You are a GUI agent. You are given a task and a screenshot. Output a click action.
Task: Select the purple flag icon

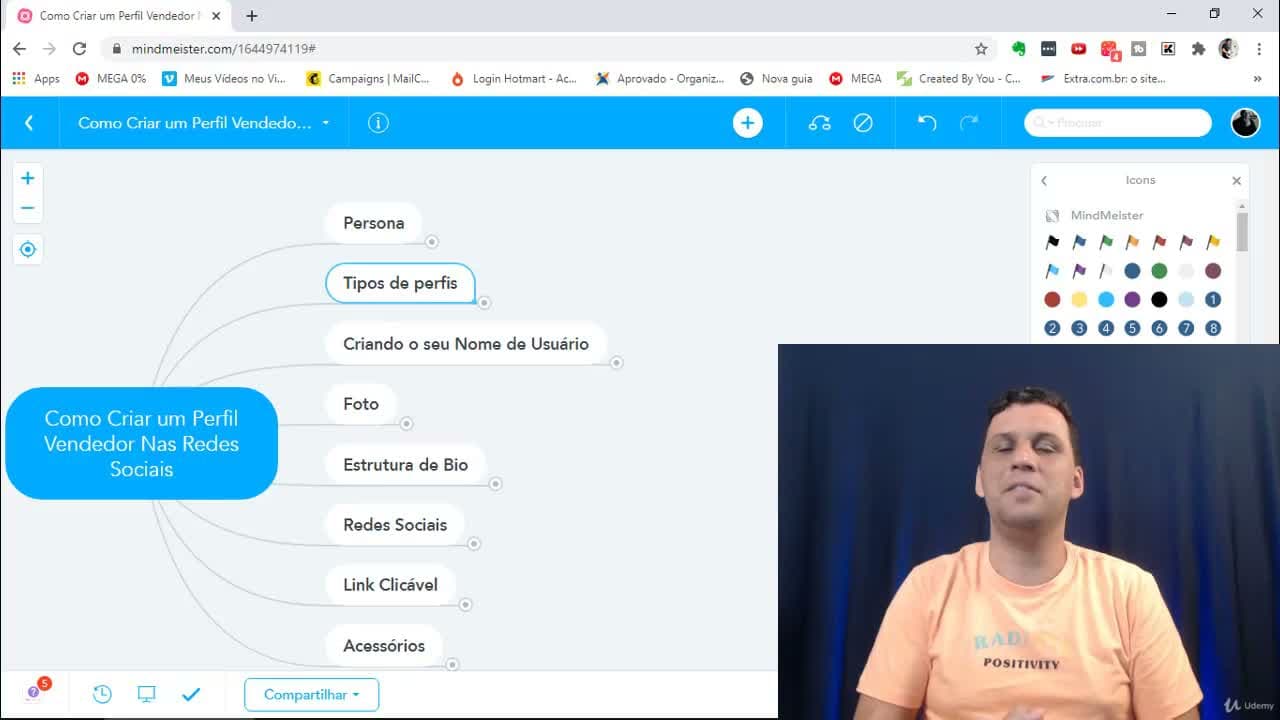(1079, 271)
